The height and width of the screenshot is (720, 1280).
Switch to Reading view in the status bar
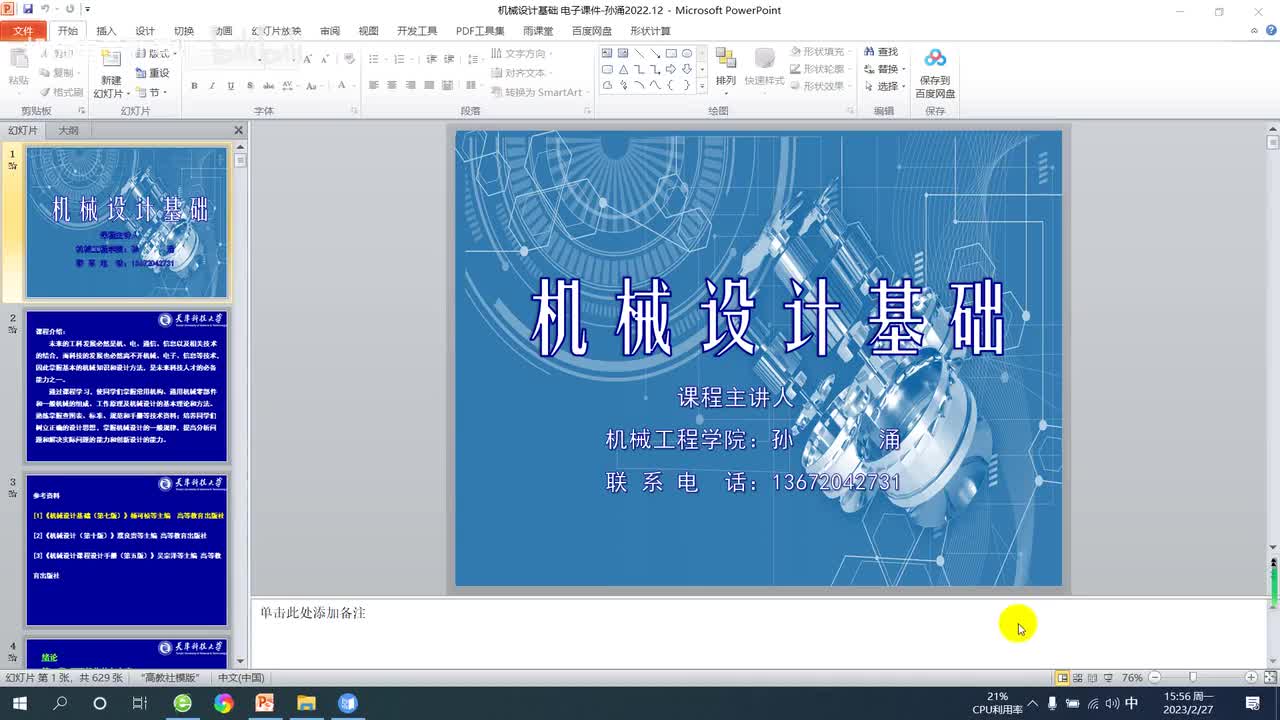(x=1092, y=678)
